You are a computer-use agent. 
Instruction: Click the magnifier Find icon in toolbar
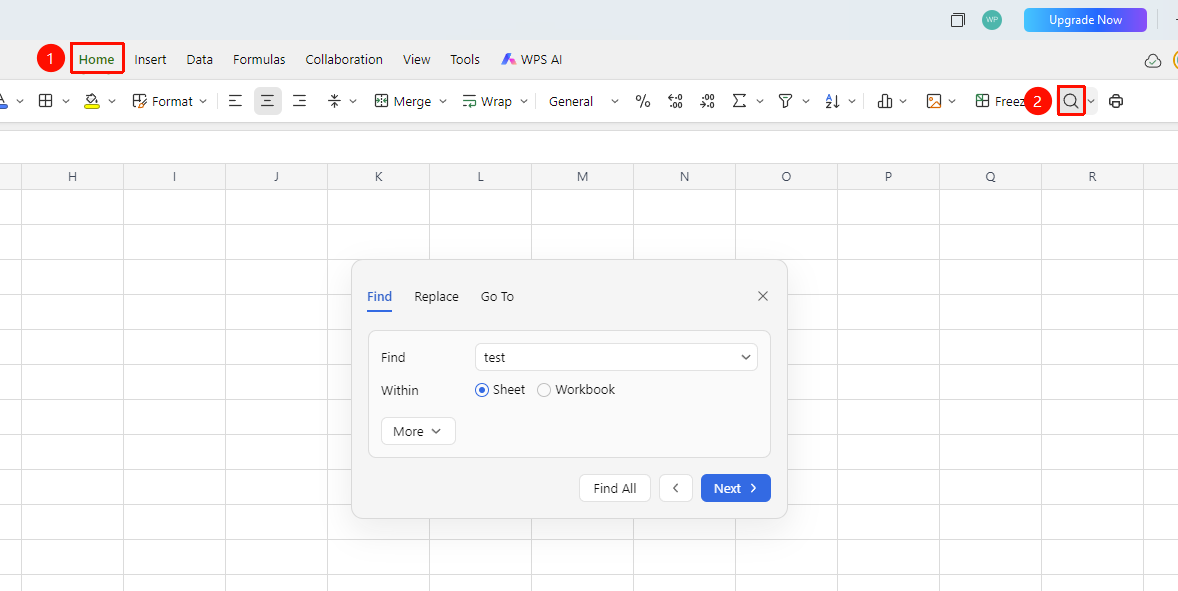(x=1071, y=101)
